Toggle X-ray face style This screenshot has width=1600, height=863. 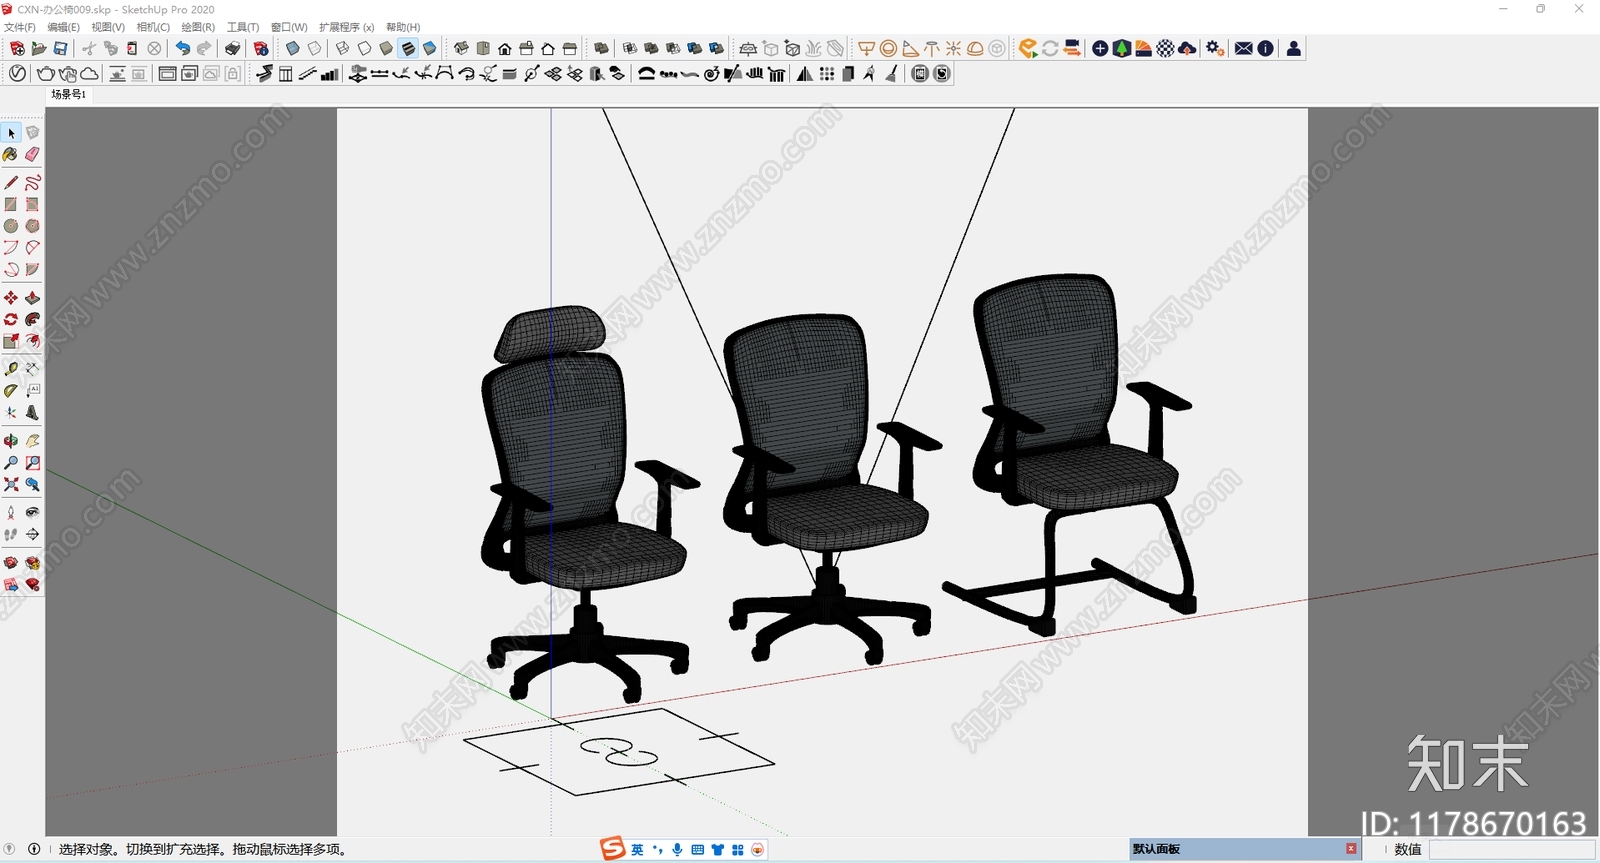293,48
